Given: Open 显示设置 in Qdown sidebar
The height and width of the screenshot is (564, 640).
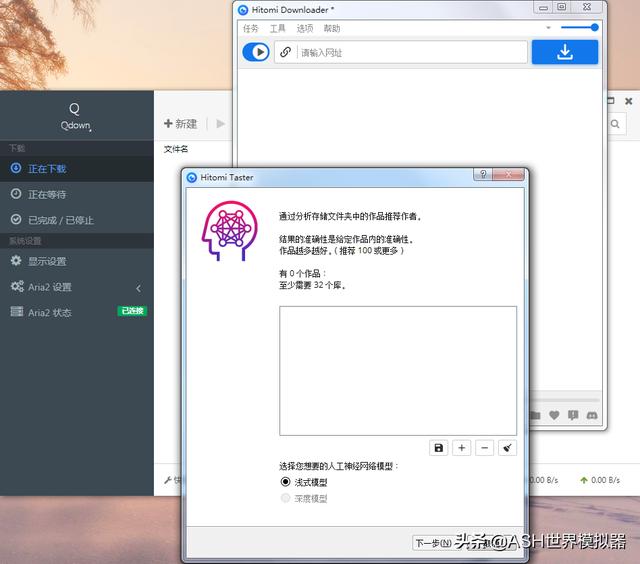Looking at the screenshot, I should tap(77, 261).
